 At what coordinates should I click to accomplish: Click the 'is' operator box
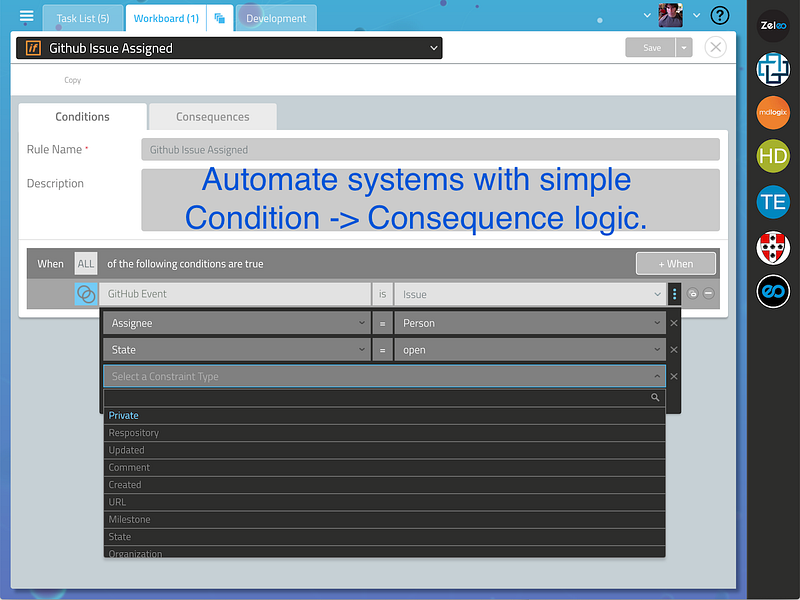click(382, 294)
